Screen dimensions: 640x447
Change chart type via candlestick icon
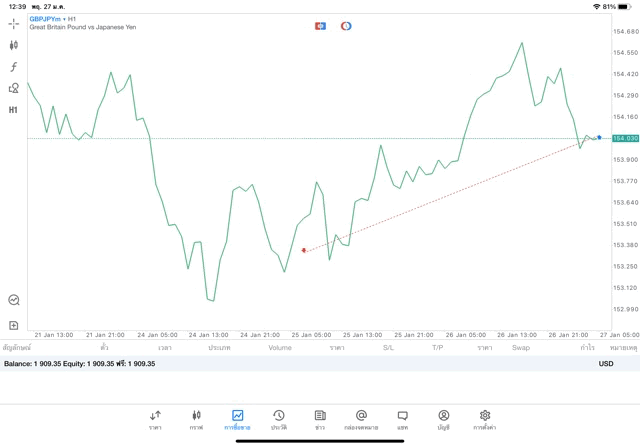pos(14,45)
